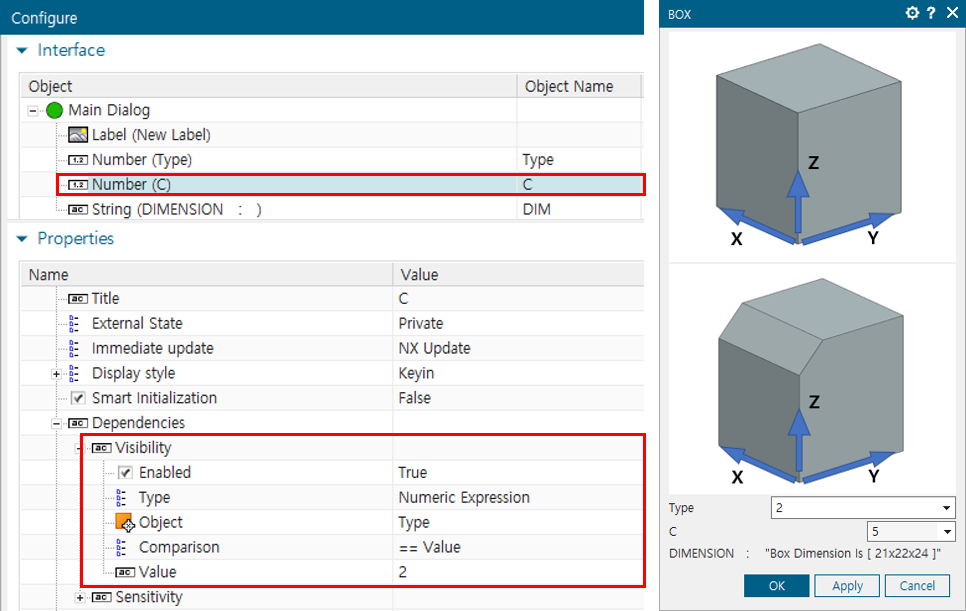This screenshot has height=611, width=966.
Task: Collapse the Interface section header
Action: pos(22,51)
